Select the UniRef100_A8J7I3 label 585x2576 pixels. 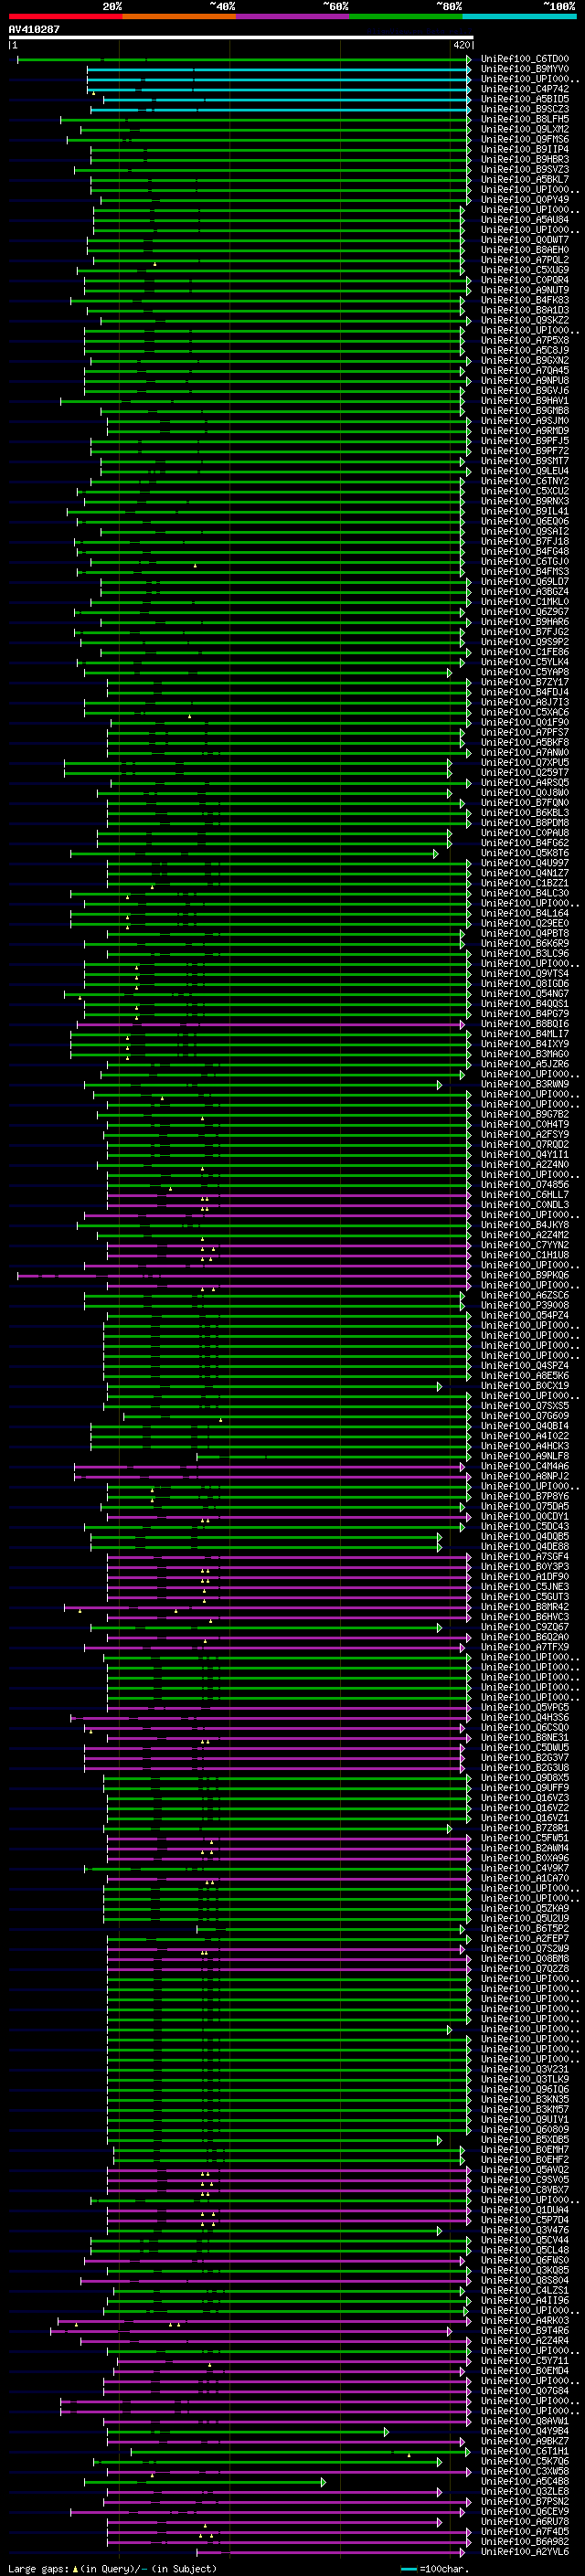tap(525, 702)
